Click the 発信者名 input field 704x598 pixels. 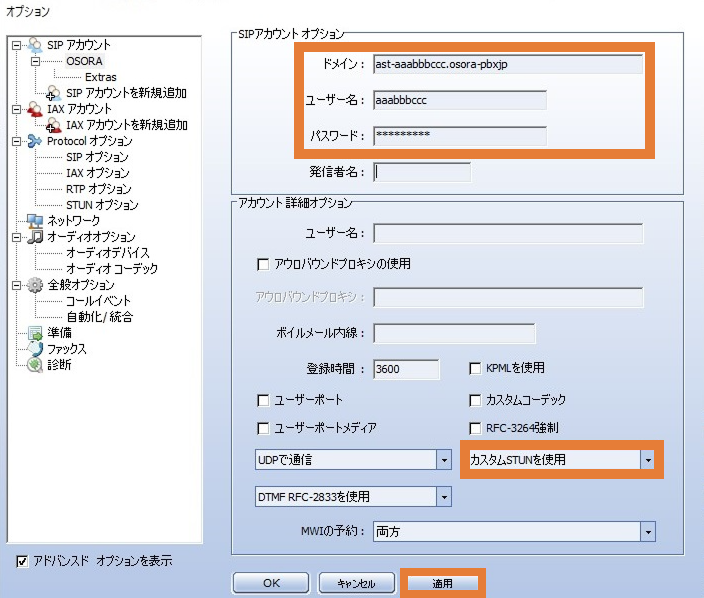pyautogui.click(x=421, y=171)
